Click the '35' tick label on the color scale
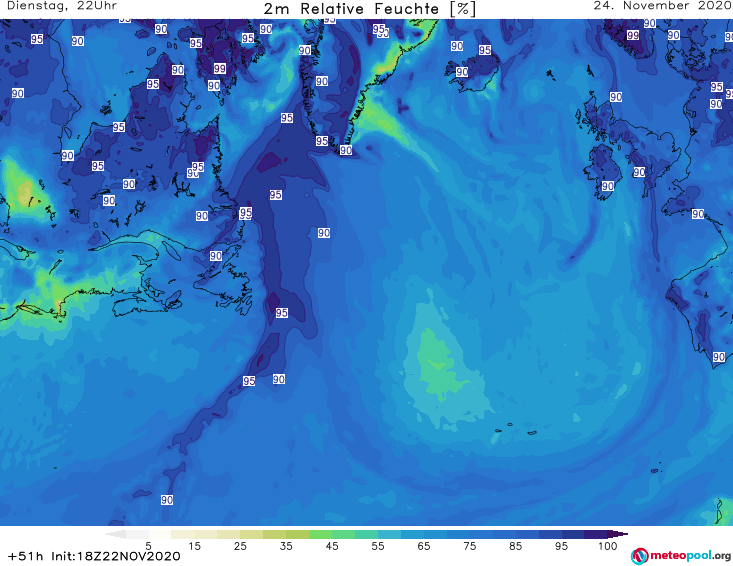Screen dimensions: 733x566 286,546
